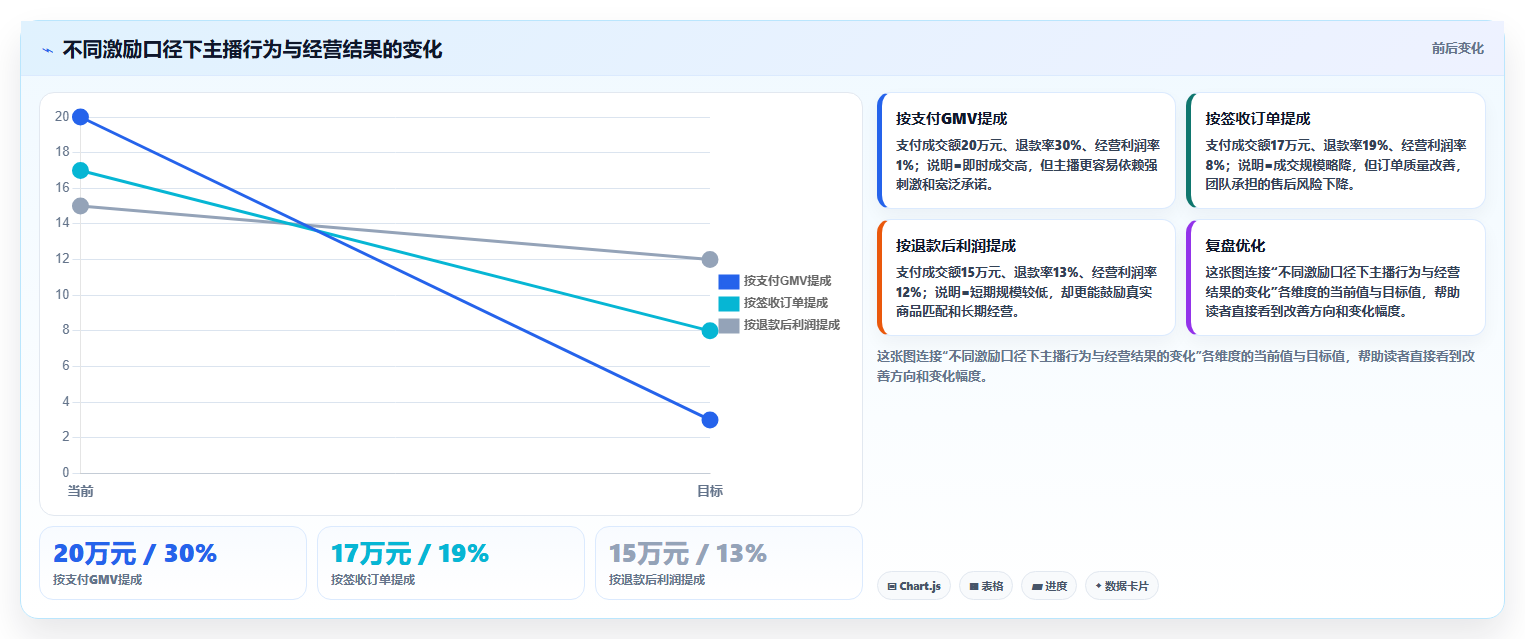Click the title 不同激励口径下主播行为与经营结果的变化
Viewport: 1525px width, 639px height.
252,49
